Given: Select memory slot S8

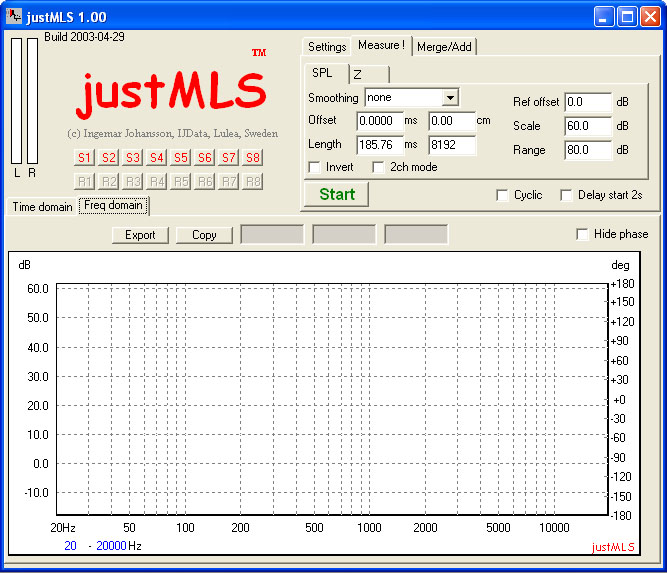Looking at the screenshot, I should coord(253,157).
